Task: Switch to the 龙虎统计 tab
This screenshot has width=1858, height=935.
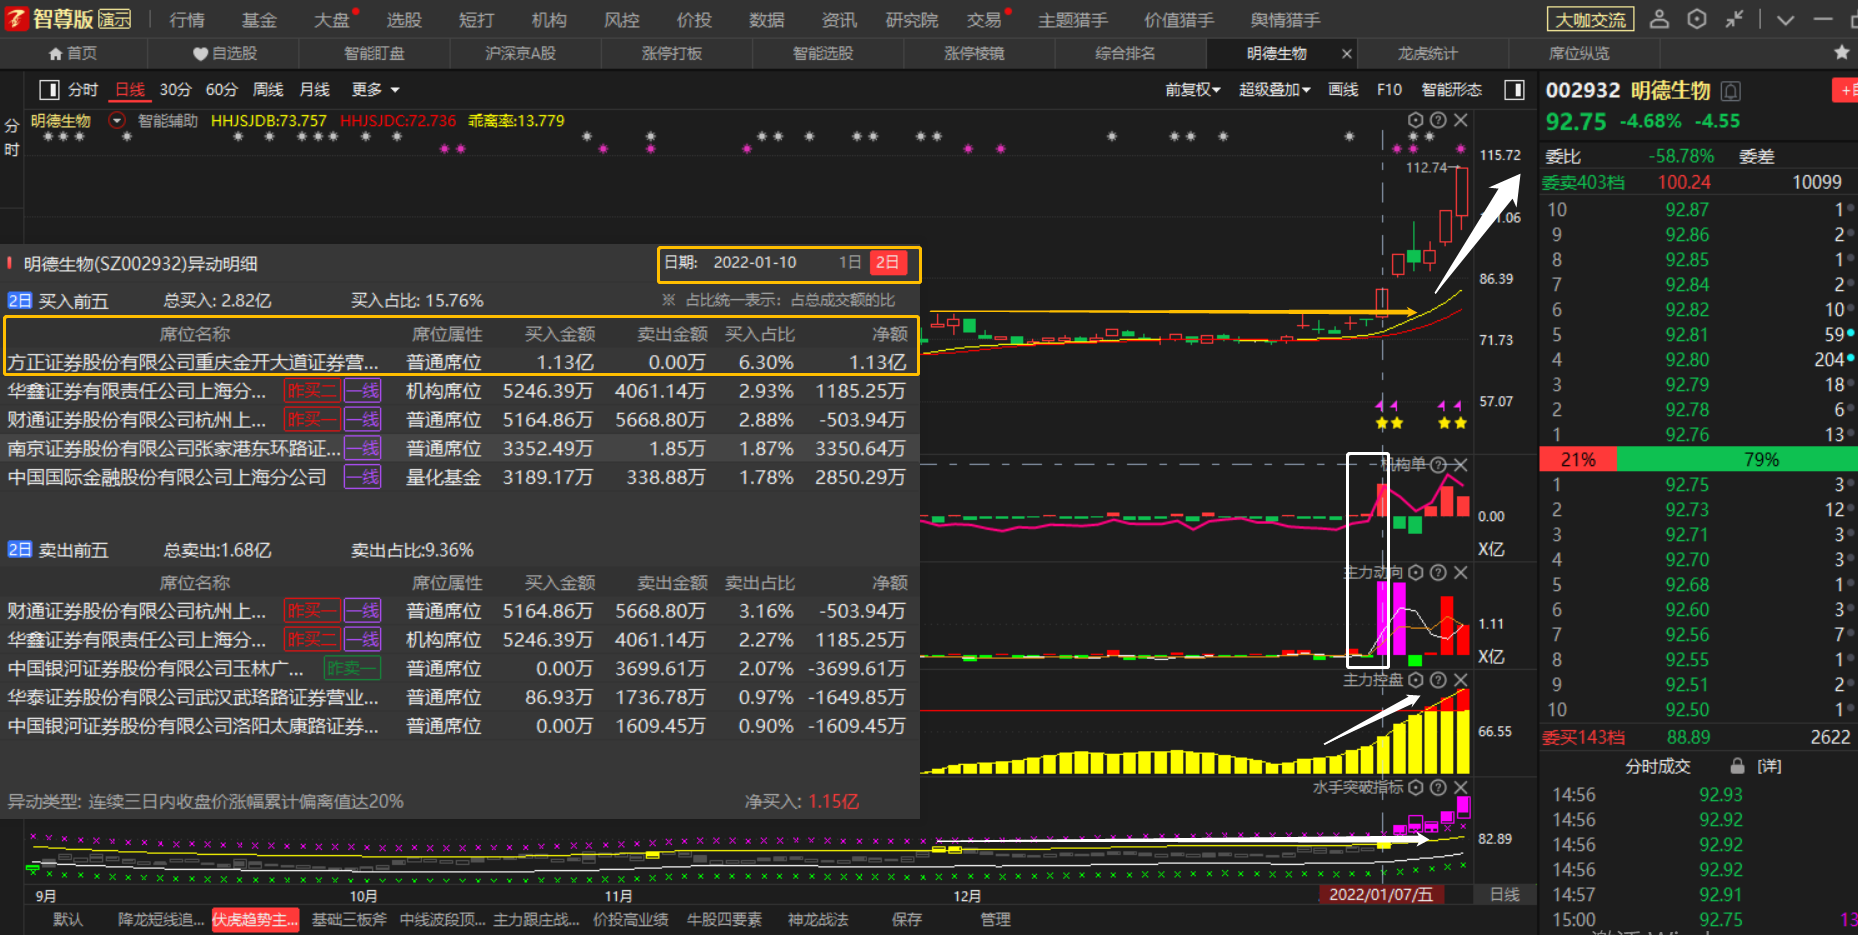Action: coord(1427,54)
